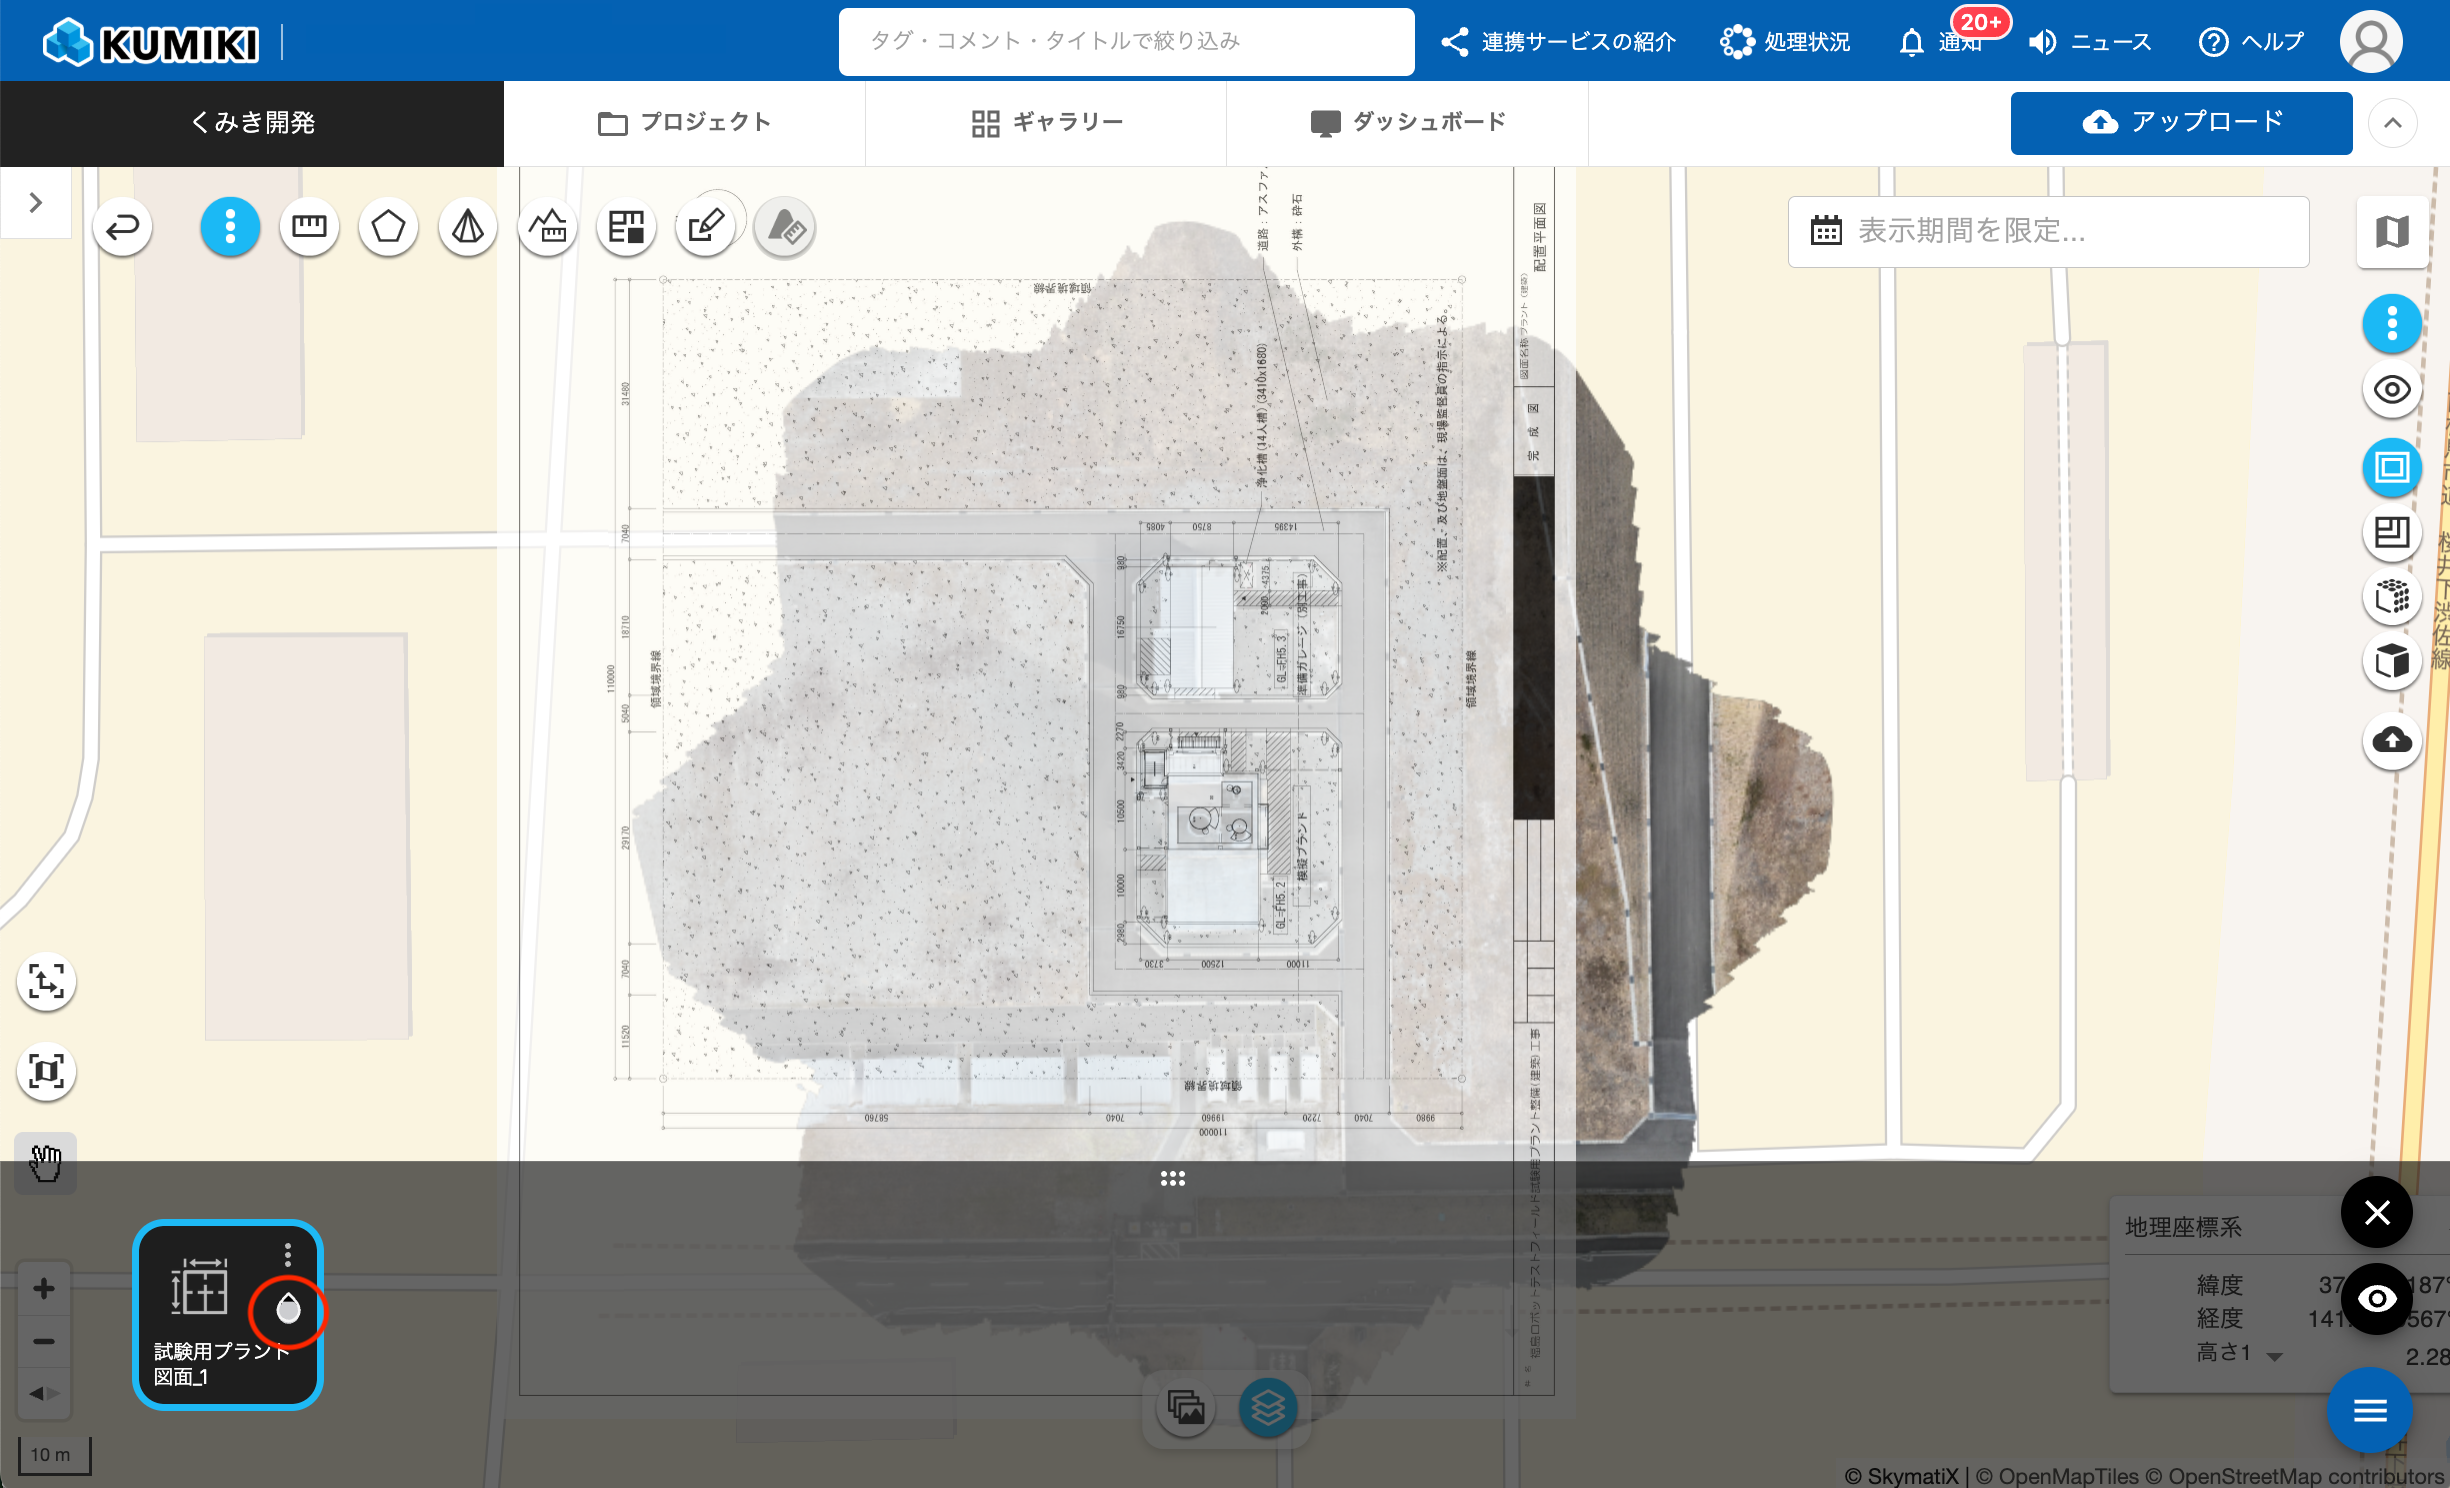Switch to the ダッシュボード tab
This screenshot has height=1488, width=2450.
1407,123
